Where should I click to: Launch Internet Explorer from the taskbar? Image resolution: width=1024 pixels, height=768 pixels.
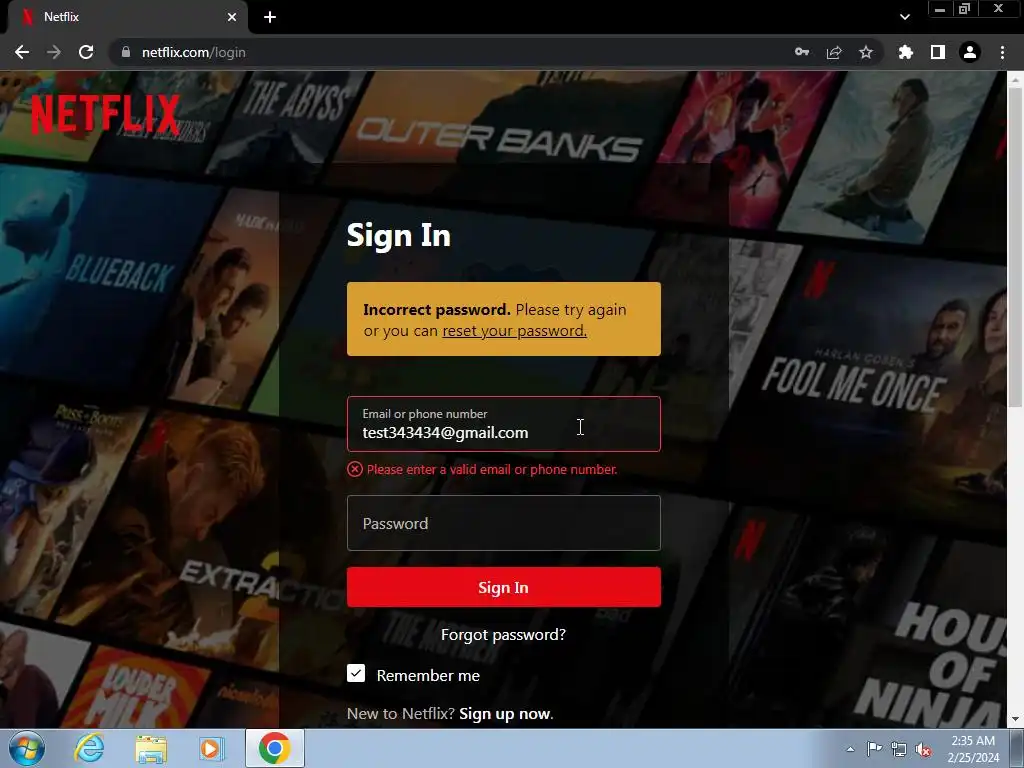pos(89,748)
